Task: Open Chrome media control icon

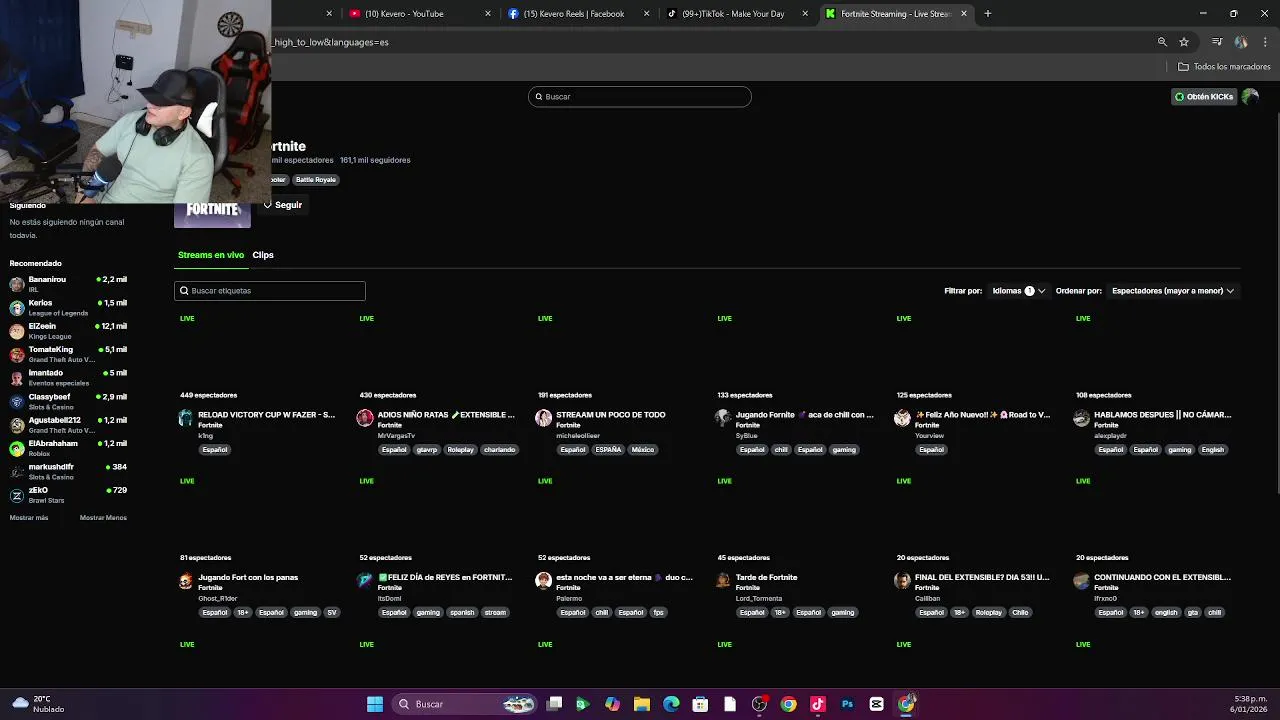Action: point(1217,42)
